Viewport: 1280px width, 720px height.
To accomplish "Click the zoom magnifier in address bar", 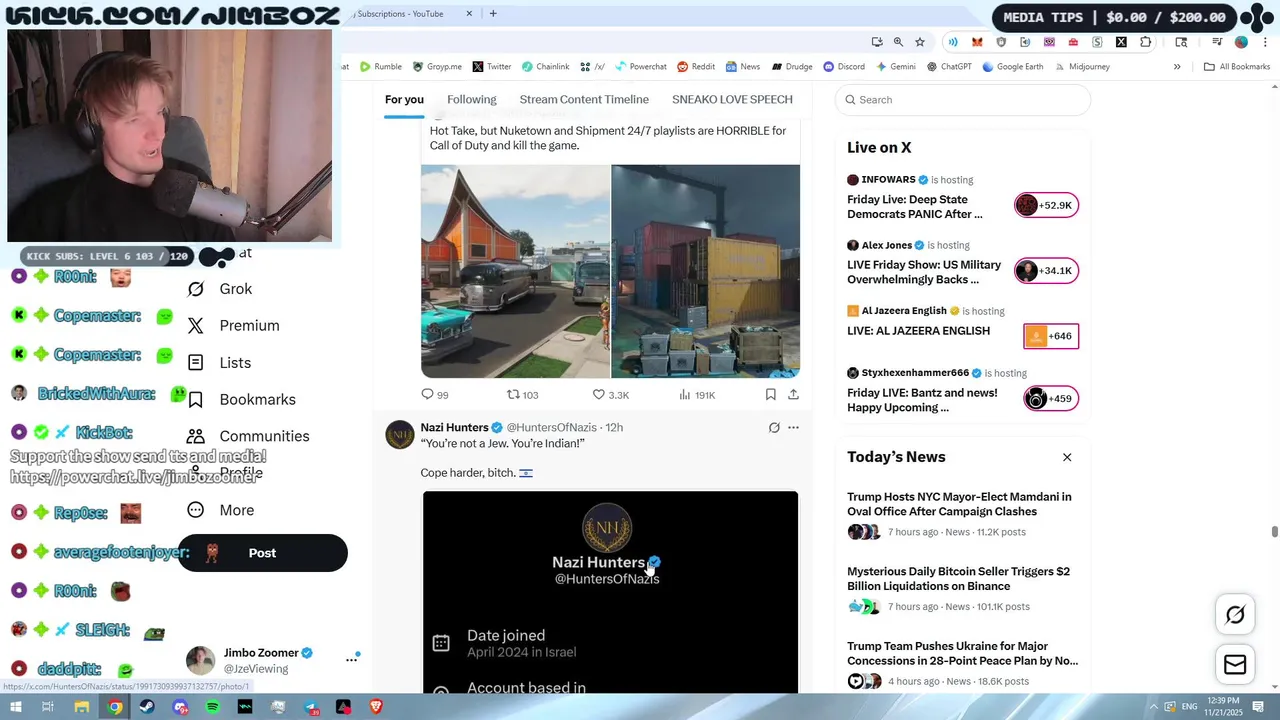I will (x=898, y=42).
